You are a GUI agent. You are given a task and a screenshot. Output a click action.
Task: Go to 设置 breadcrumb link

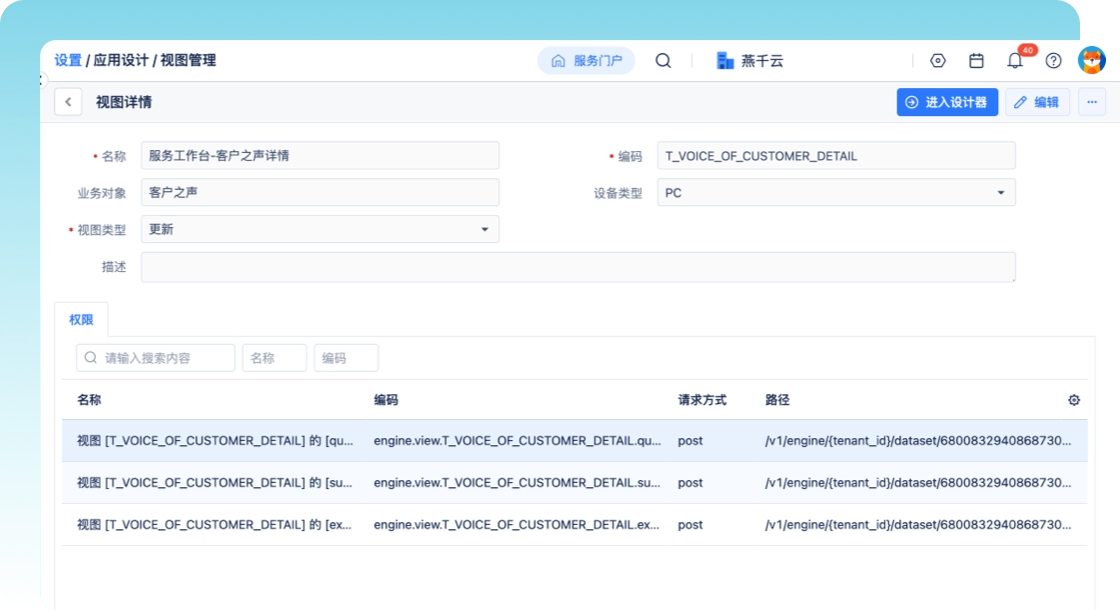pyautogui.click(x=69, y=61)
